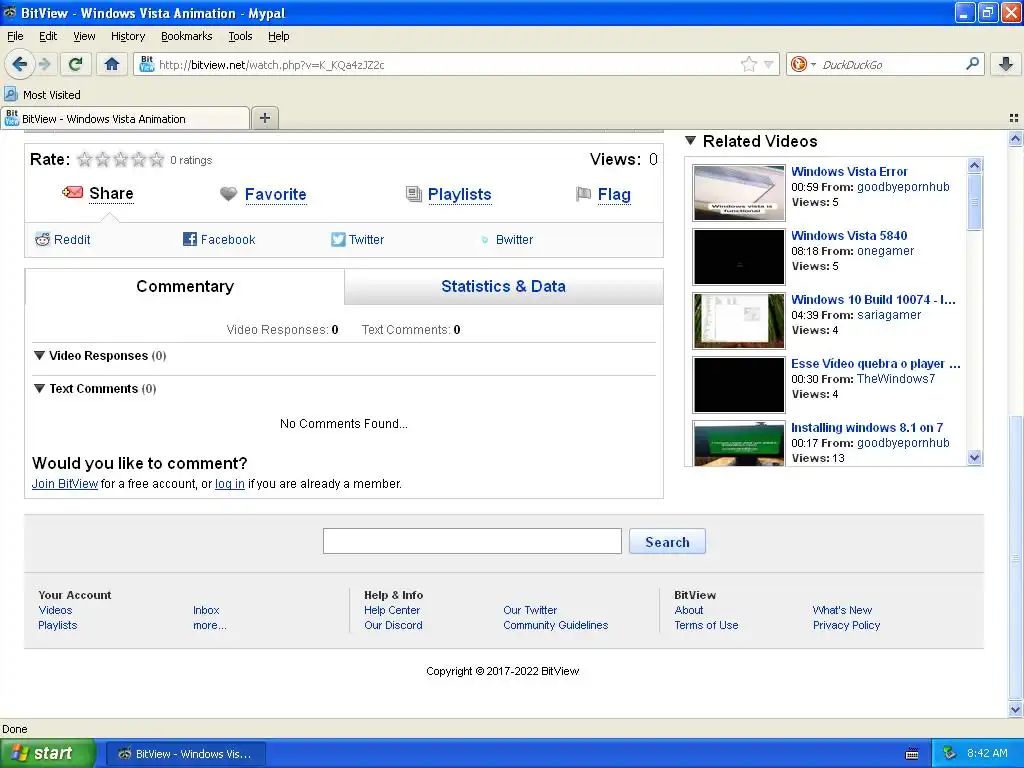Collapse the Related Videos panel
Screen dimensions: 1024x768
pyautogui.click(x=690, y=140)
